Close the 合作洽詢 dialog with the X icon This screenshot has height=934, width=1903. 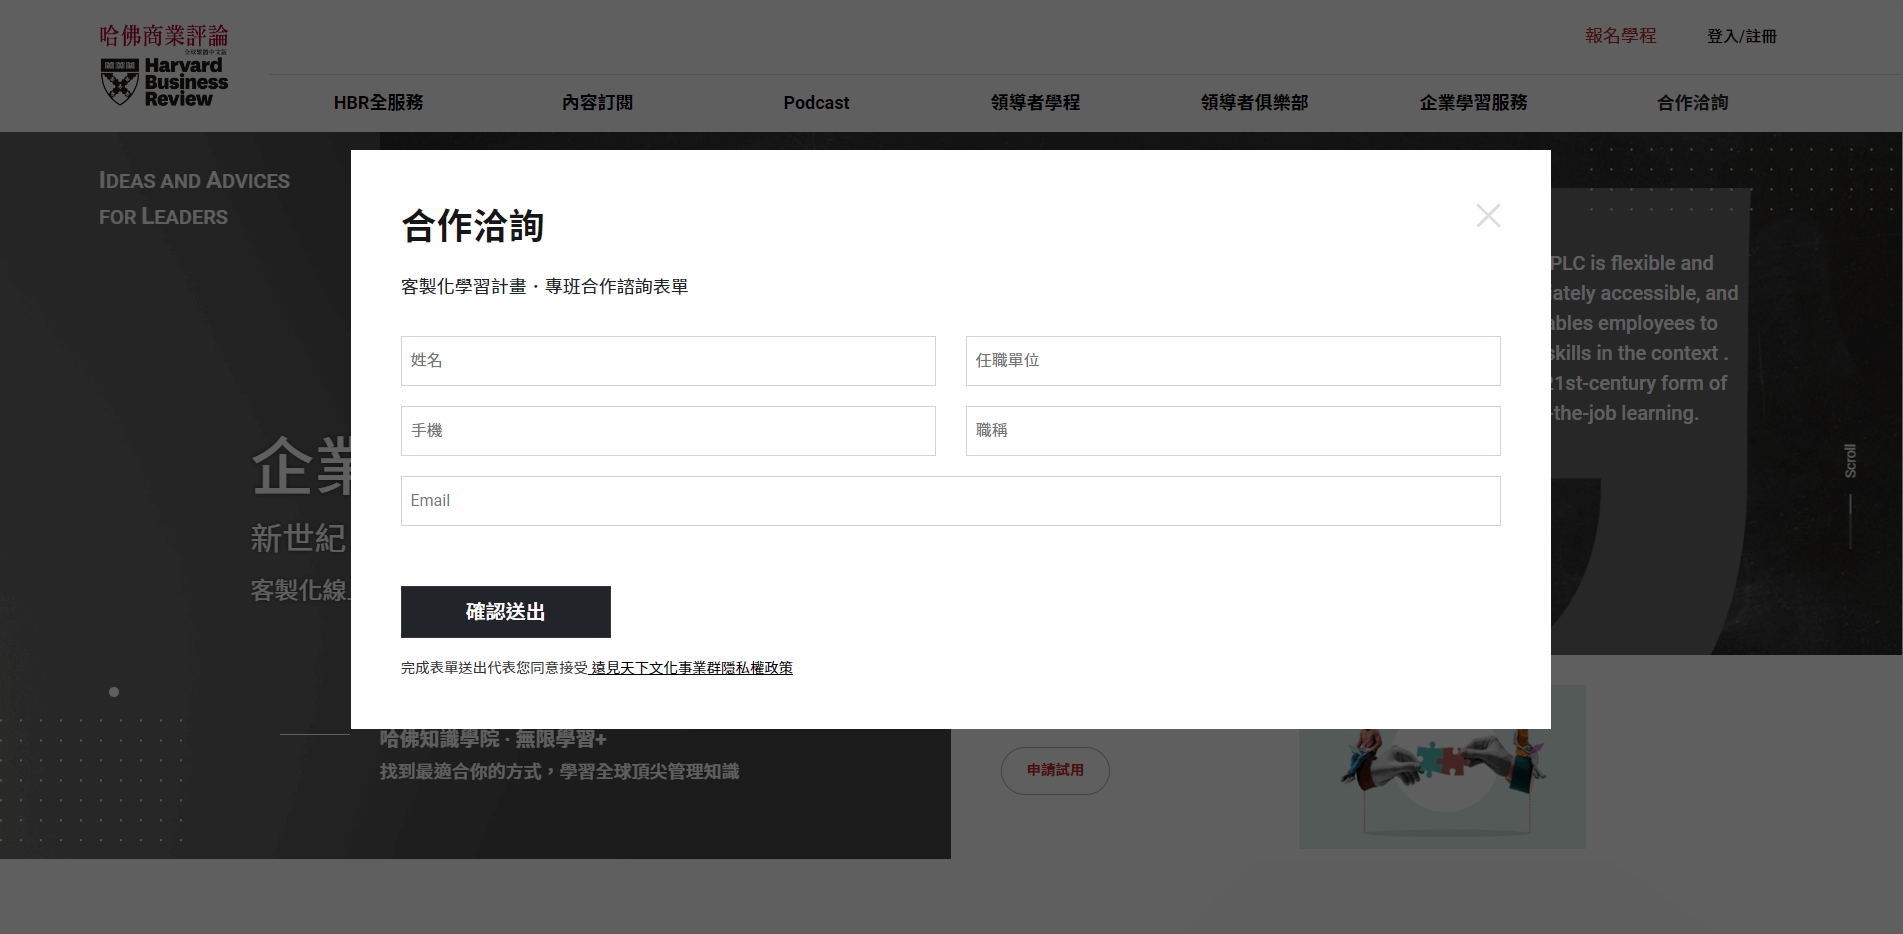[1488, 216]
